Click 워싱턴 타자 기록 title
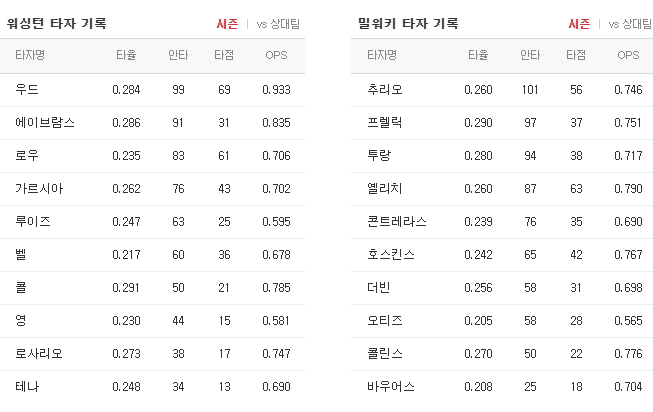This screenshot has height=412, width=653. [x=57, y=23]
